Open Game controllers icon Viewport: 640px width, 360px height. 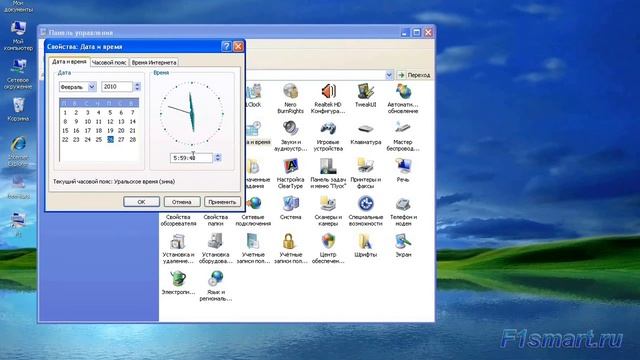click(x=328, y=136)
